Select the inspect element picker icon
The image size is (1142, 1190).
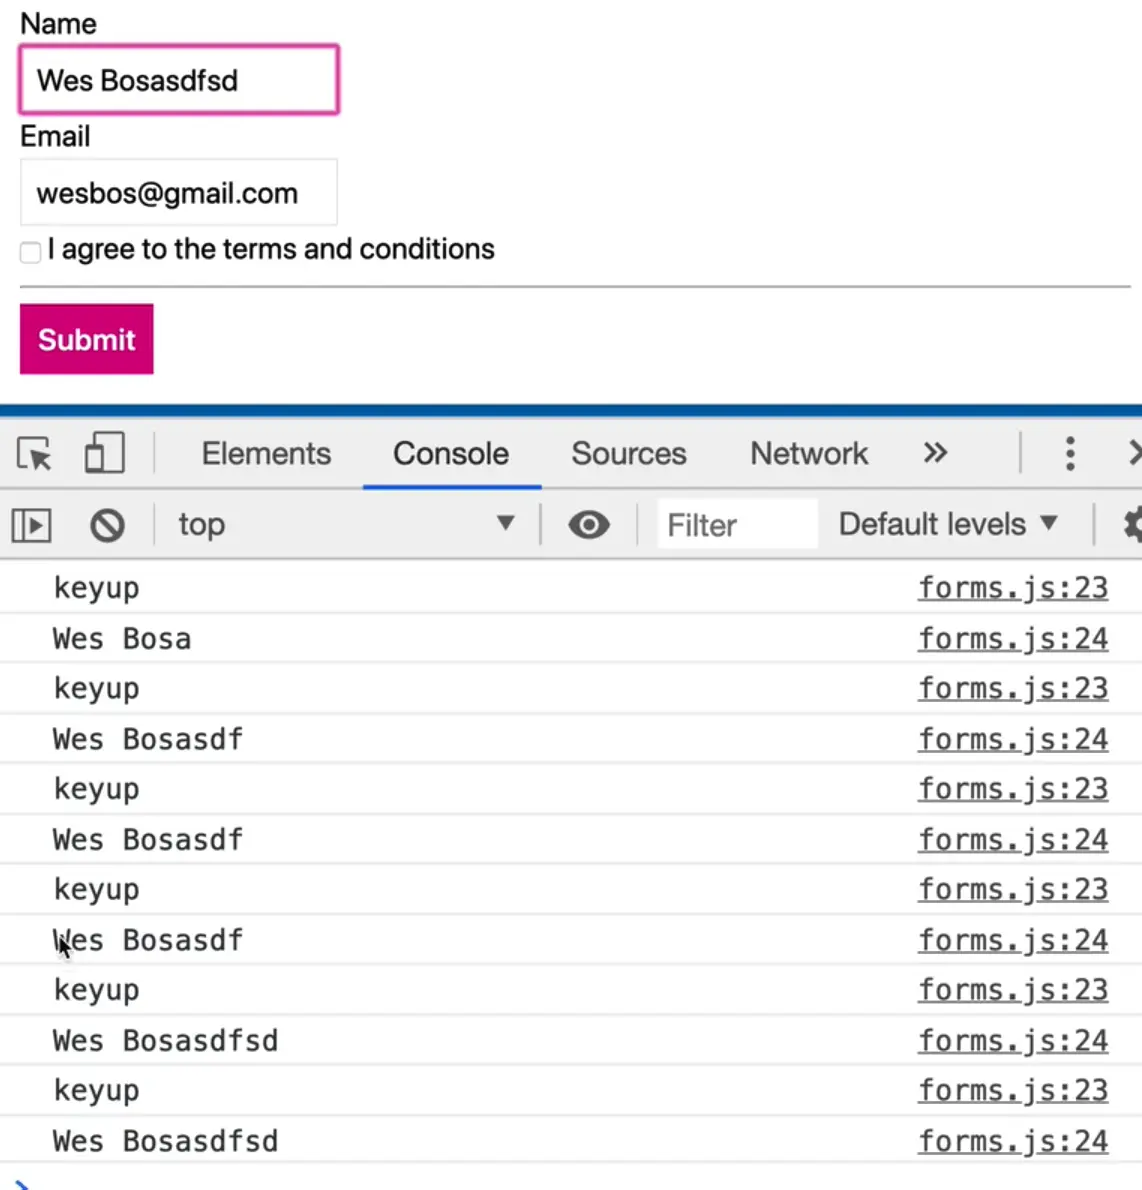point(34,454)
